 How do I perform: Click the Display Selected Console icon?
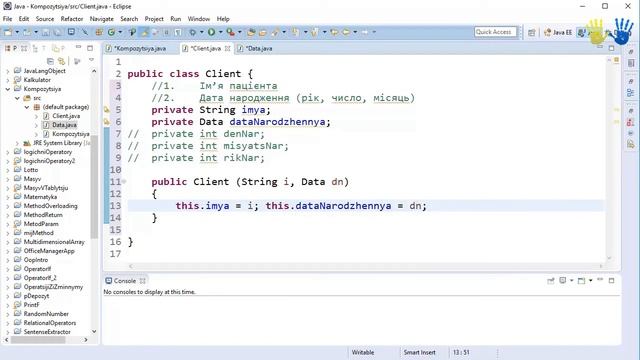[562, 280]
